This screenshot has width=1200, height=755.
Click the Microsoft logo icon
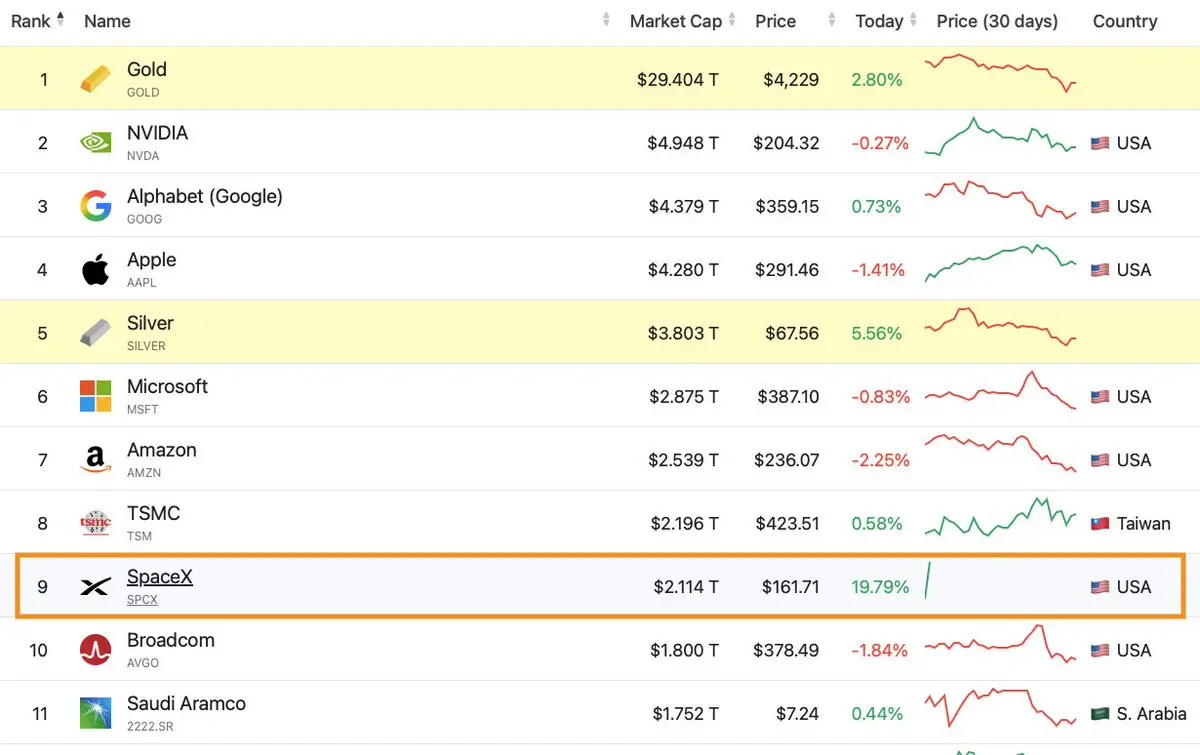pos(96,396)
